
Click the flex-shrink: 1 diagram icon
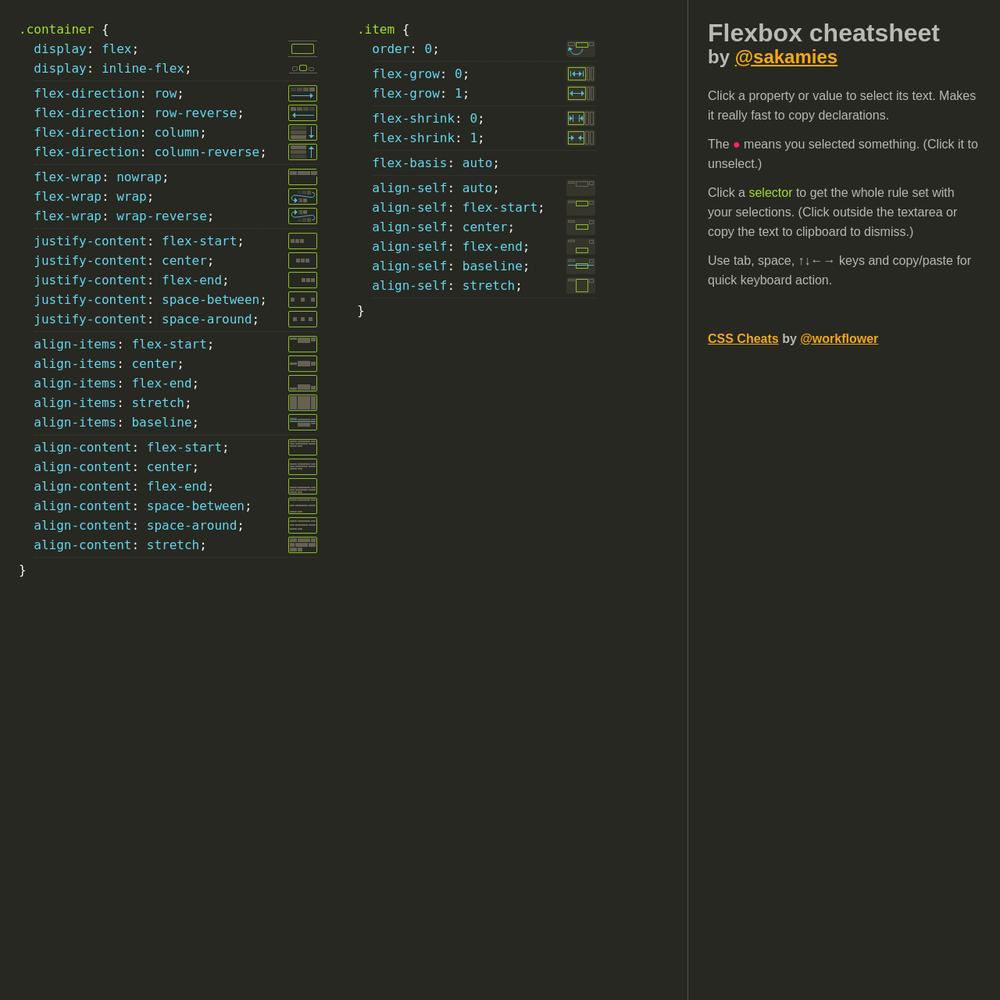click(581, 138)
